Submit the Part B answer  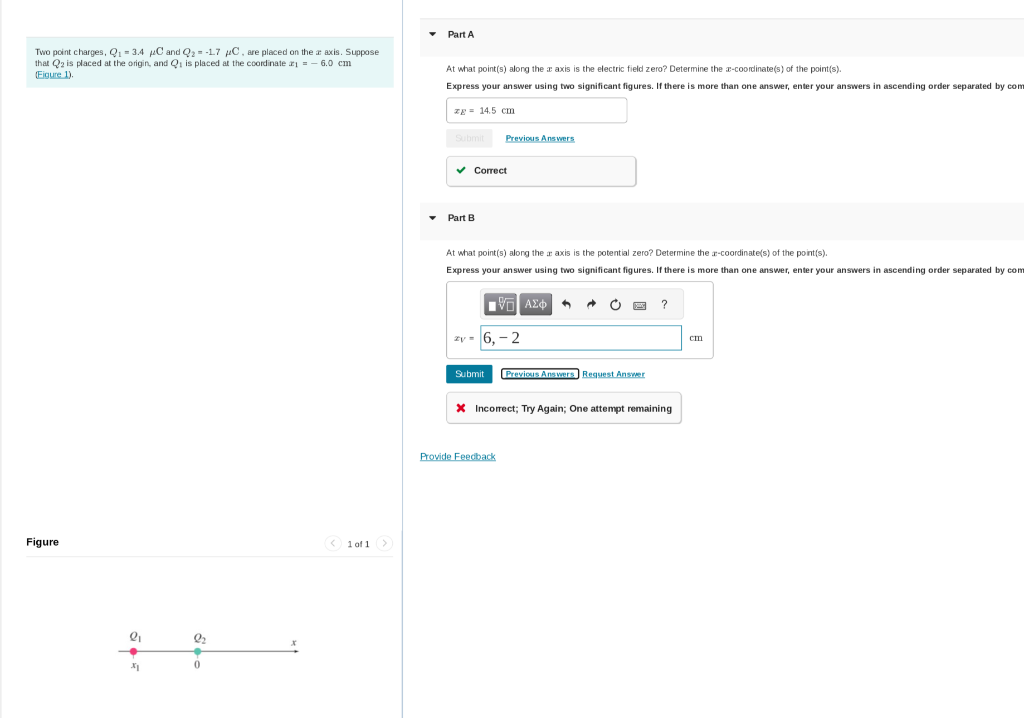468,373
